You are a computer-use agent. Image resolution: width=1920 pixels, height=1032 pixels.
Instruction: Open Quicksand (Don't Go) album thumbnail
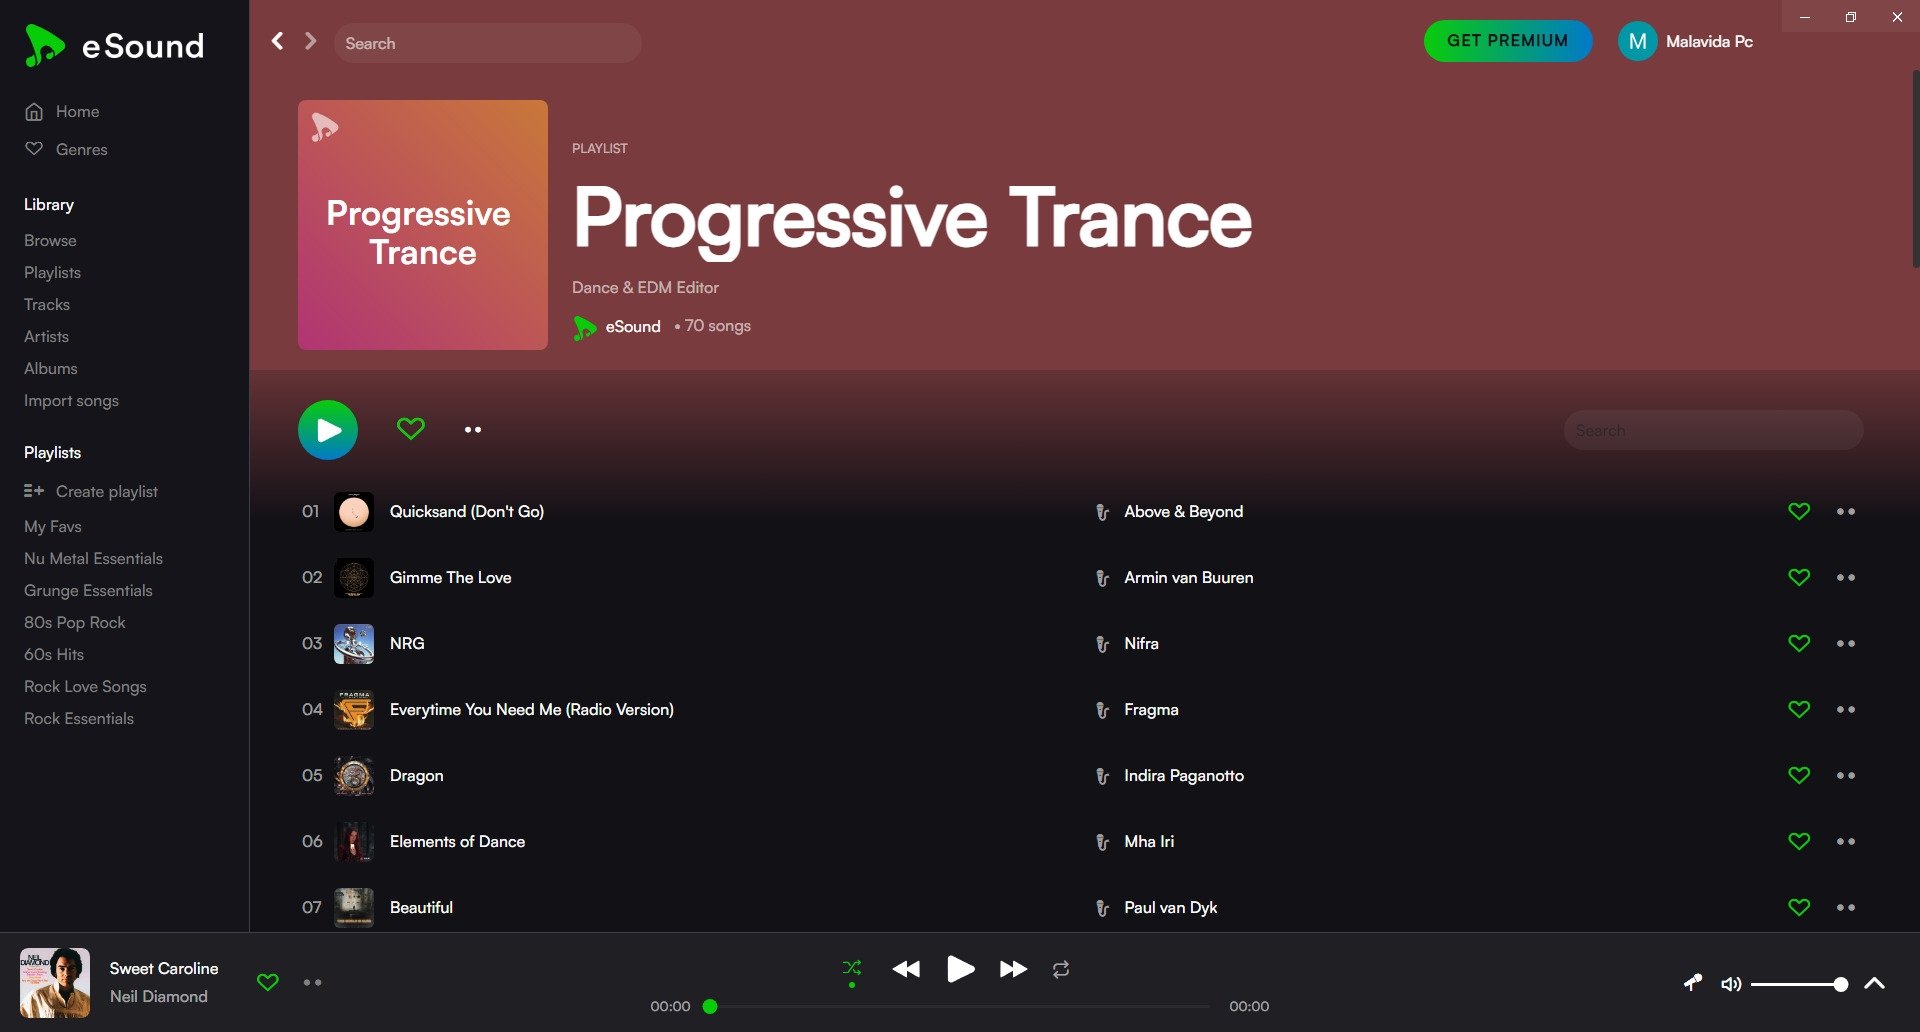coord(354,512)
